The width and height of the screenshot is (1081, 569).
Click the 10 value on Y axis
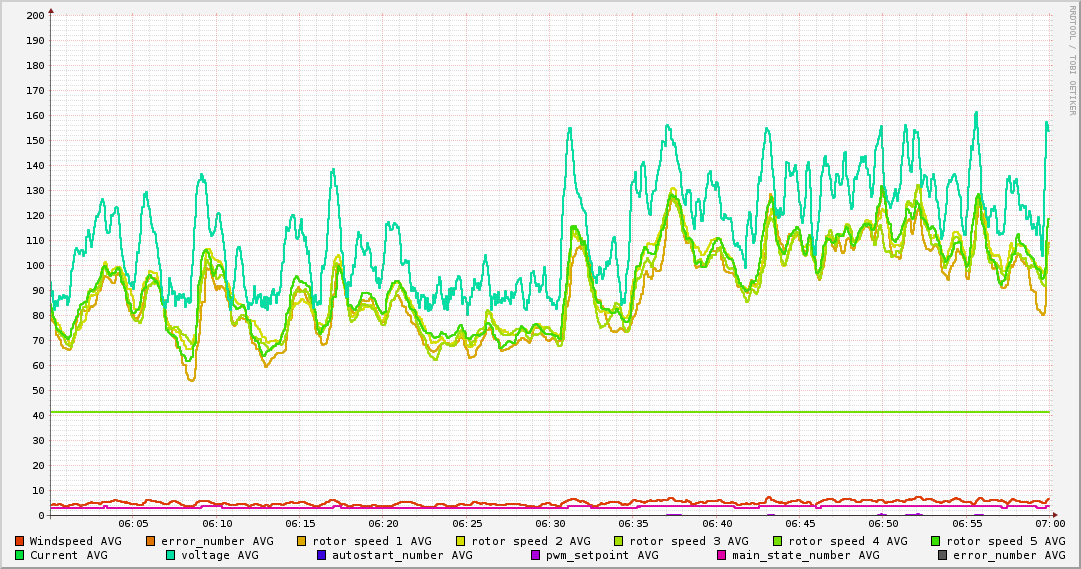point(38,490)
